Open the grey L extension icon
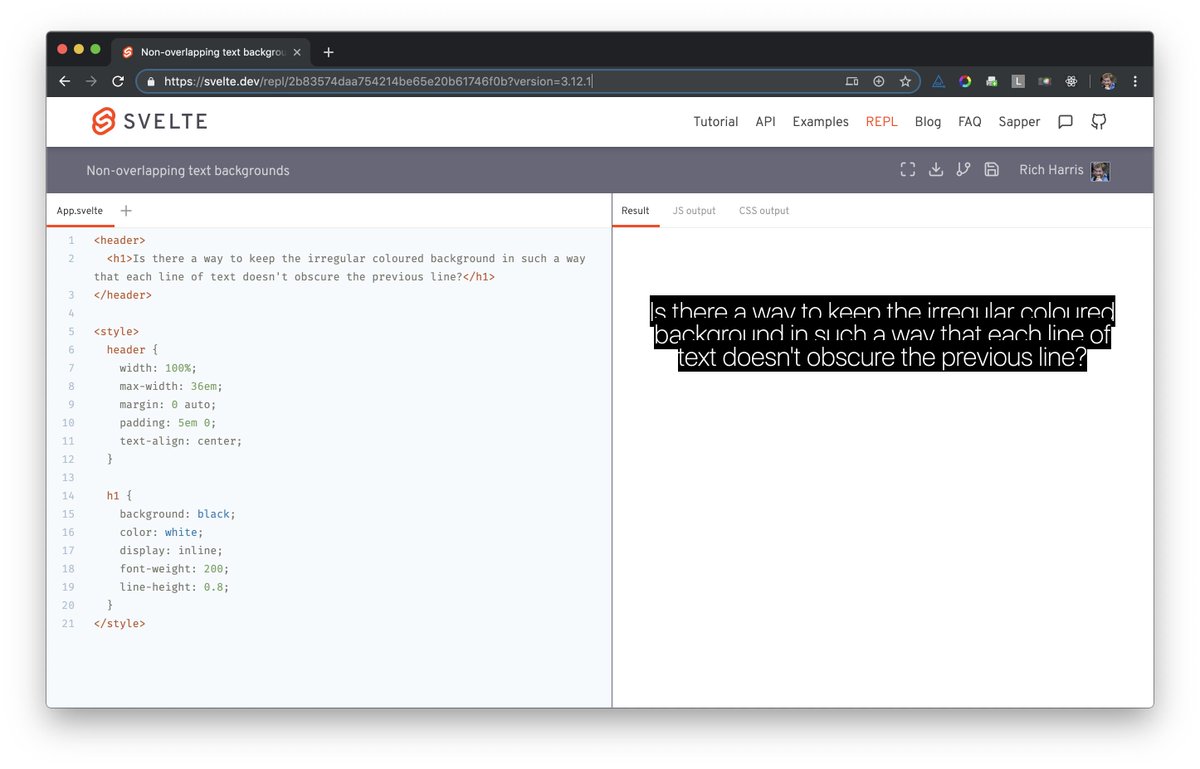The width and height of the screenshot is (1200, 769). [1018, 82]
